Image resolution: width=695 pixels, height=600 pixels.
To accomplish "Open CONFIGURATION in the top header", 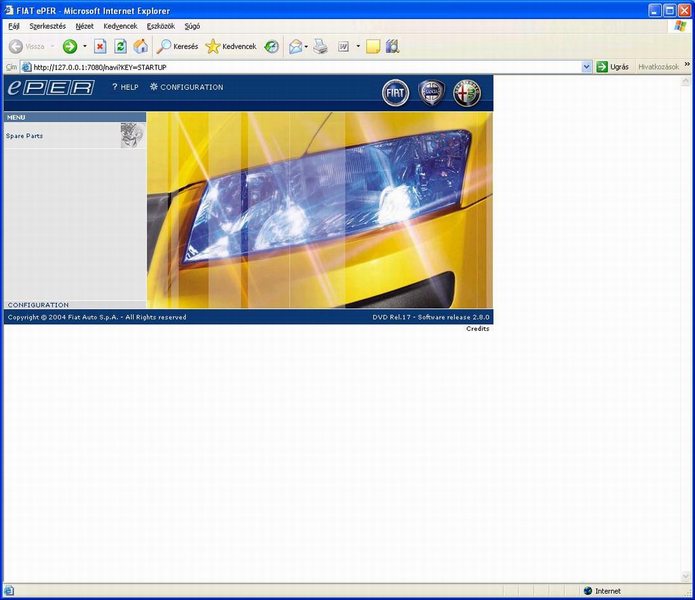I will (187, 87).
